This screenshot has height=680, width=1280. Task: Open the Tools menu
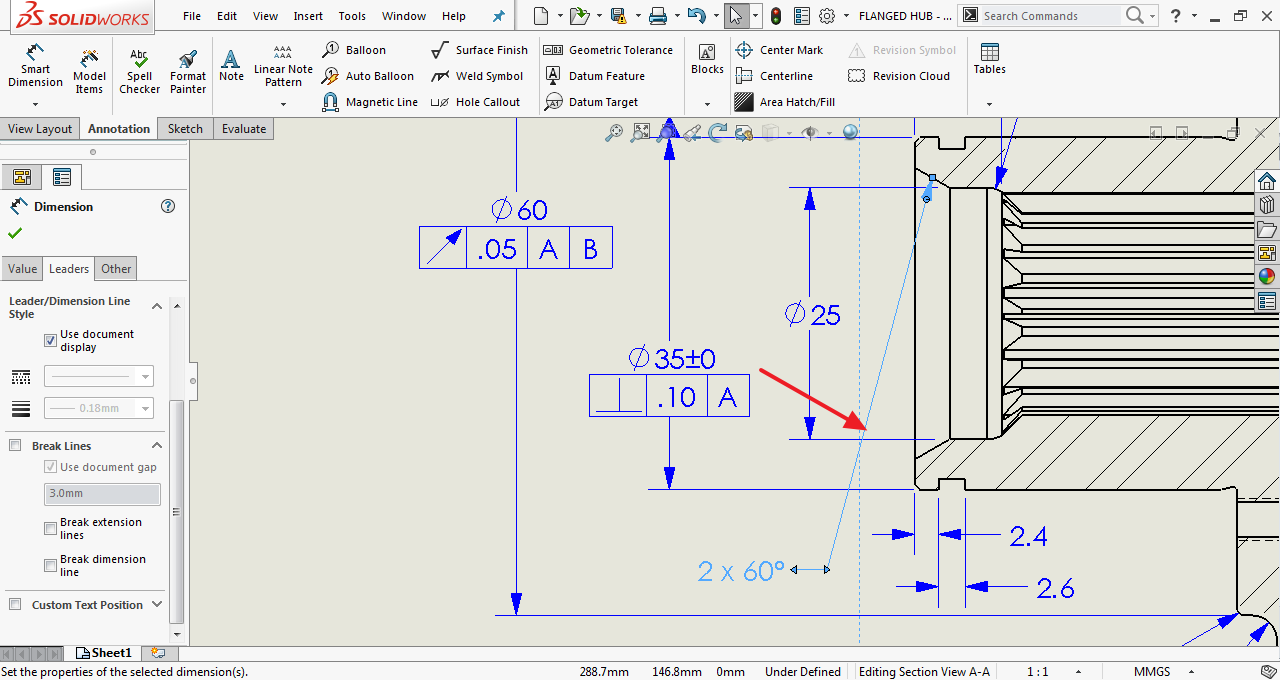[352, 16]
